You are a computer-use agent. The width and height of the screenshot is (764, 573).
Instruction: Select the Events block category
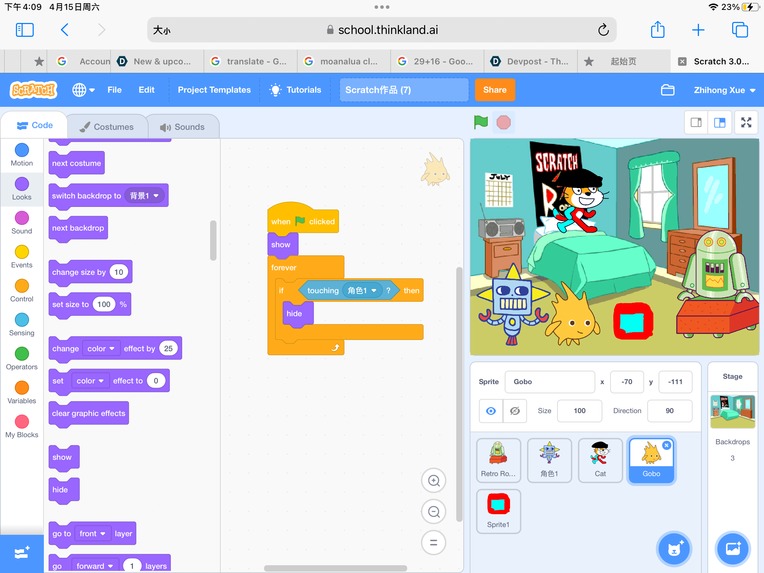(21, 257)
